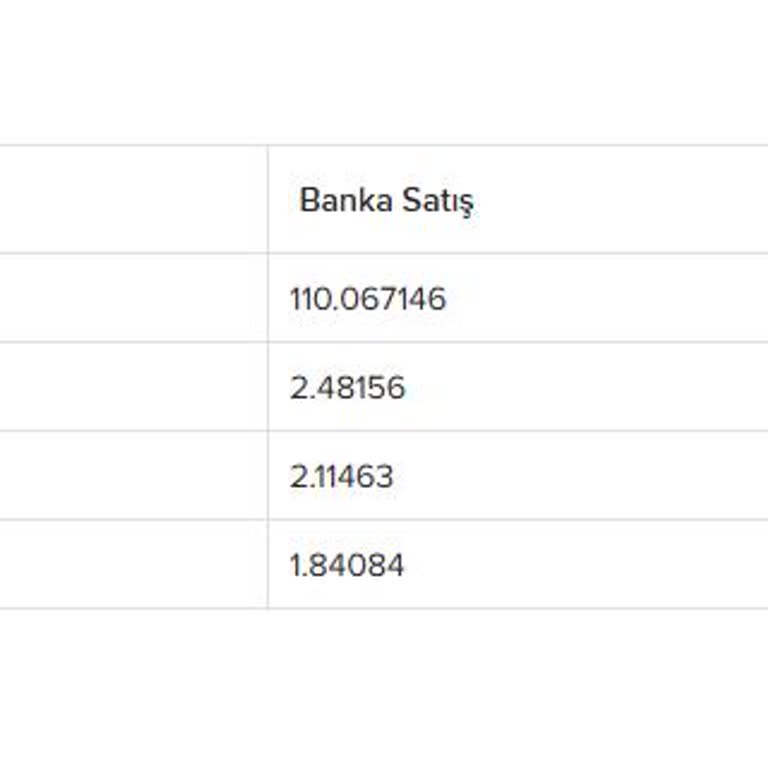Select the 110.067146 rate value
Screen dimensions: 768x768
pyautogui.click(x=368, y=299)
